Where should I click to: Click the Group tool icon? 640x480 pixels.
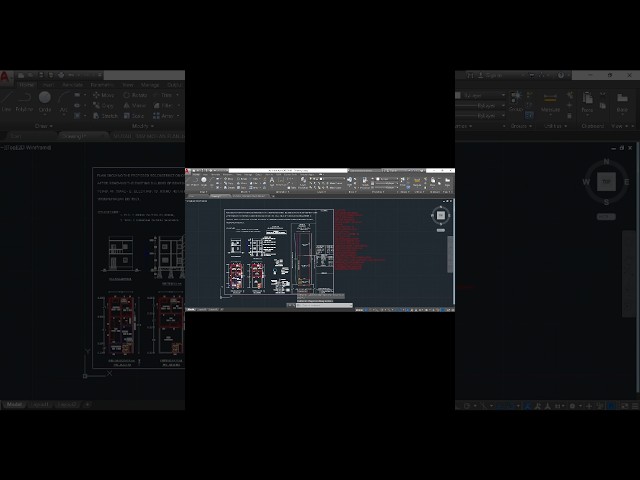coord(516,99)
